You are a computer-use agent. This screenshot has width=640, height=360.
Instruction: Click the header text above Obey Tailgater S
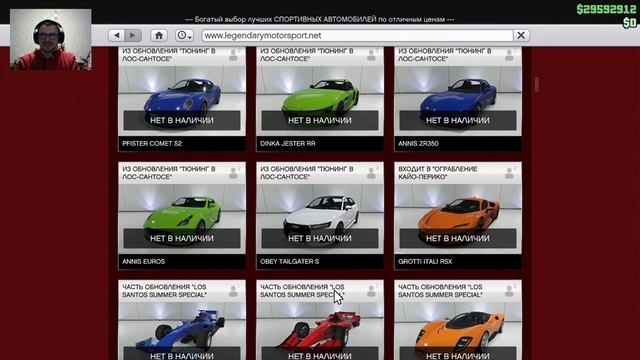307,173
